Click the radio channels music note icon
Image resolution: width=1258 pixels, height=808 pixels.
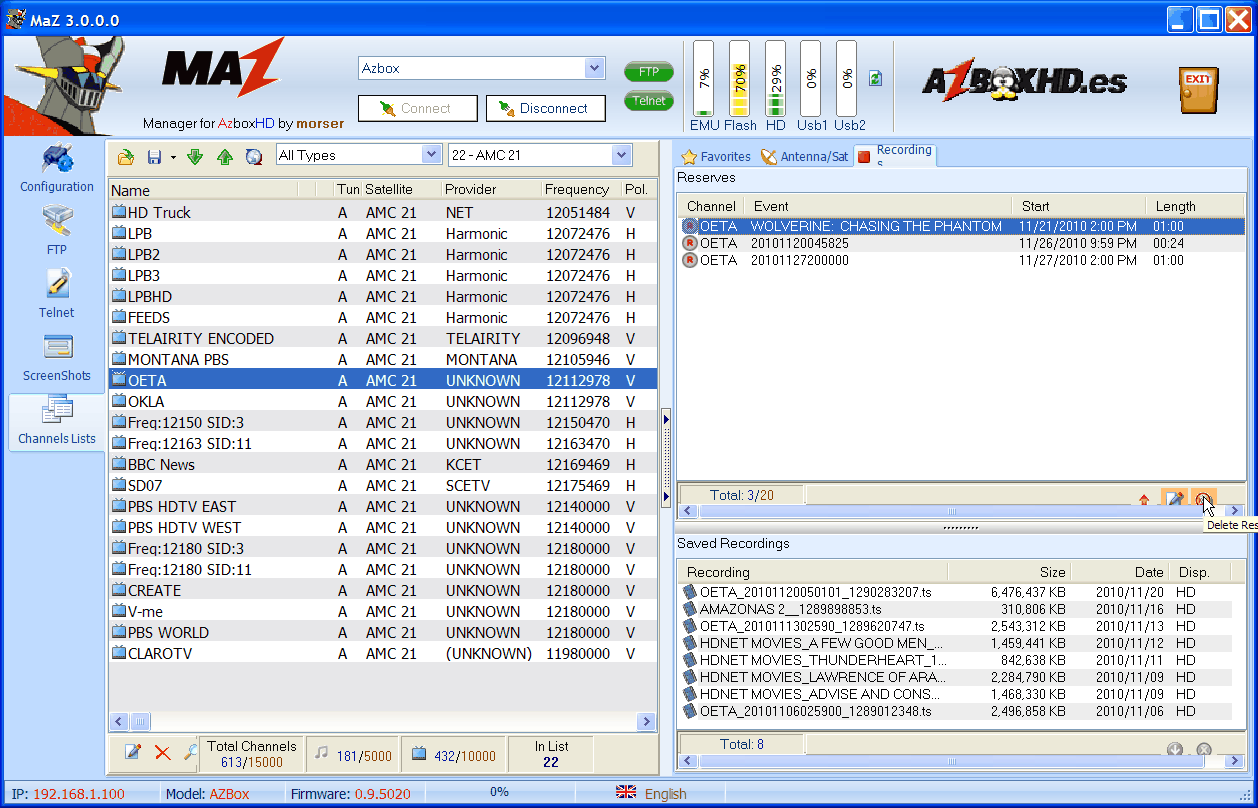(x=322, y=753)
